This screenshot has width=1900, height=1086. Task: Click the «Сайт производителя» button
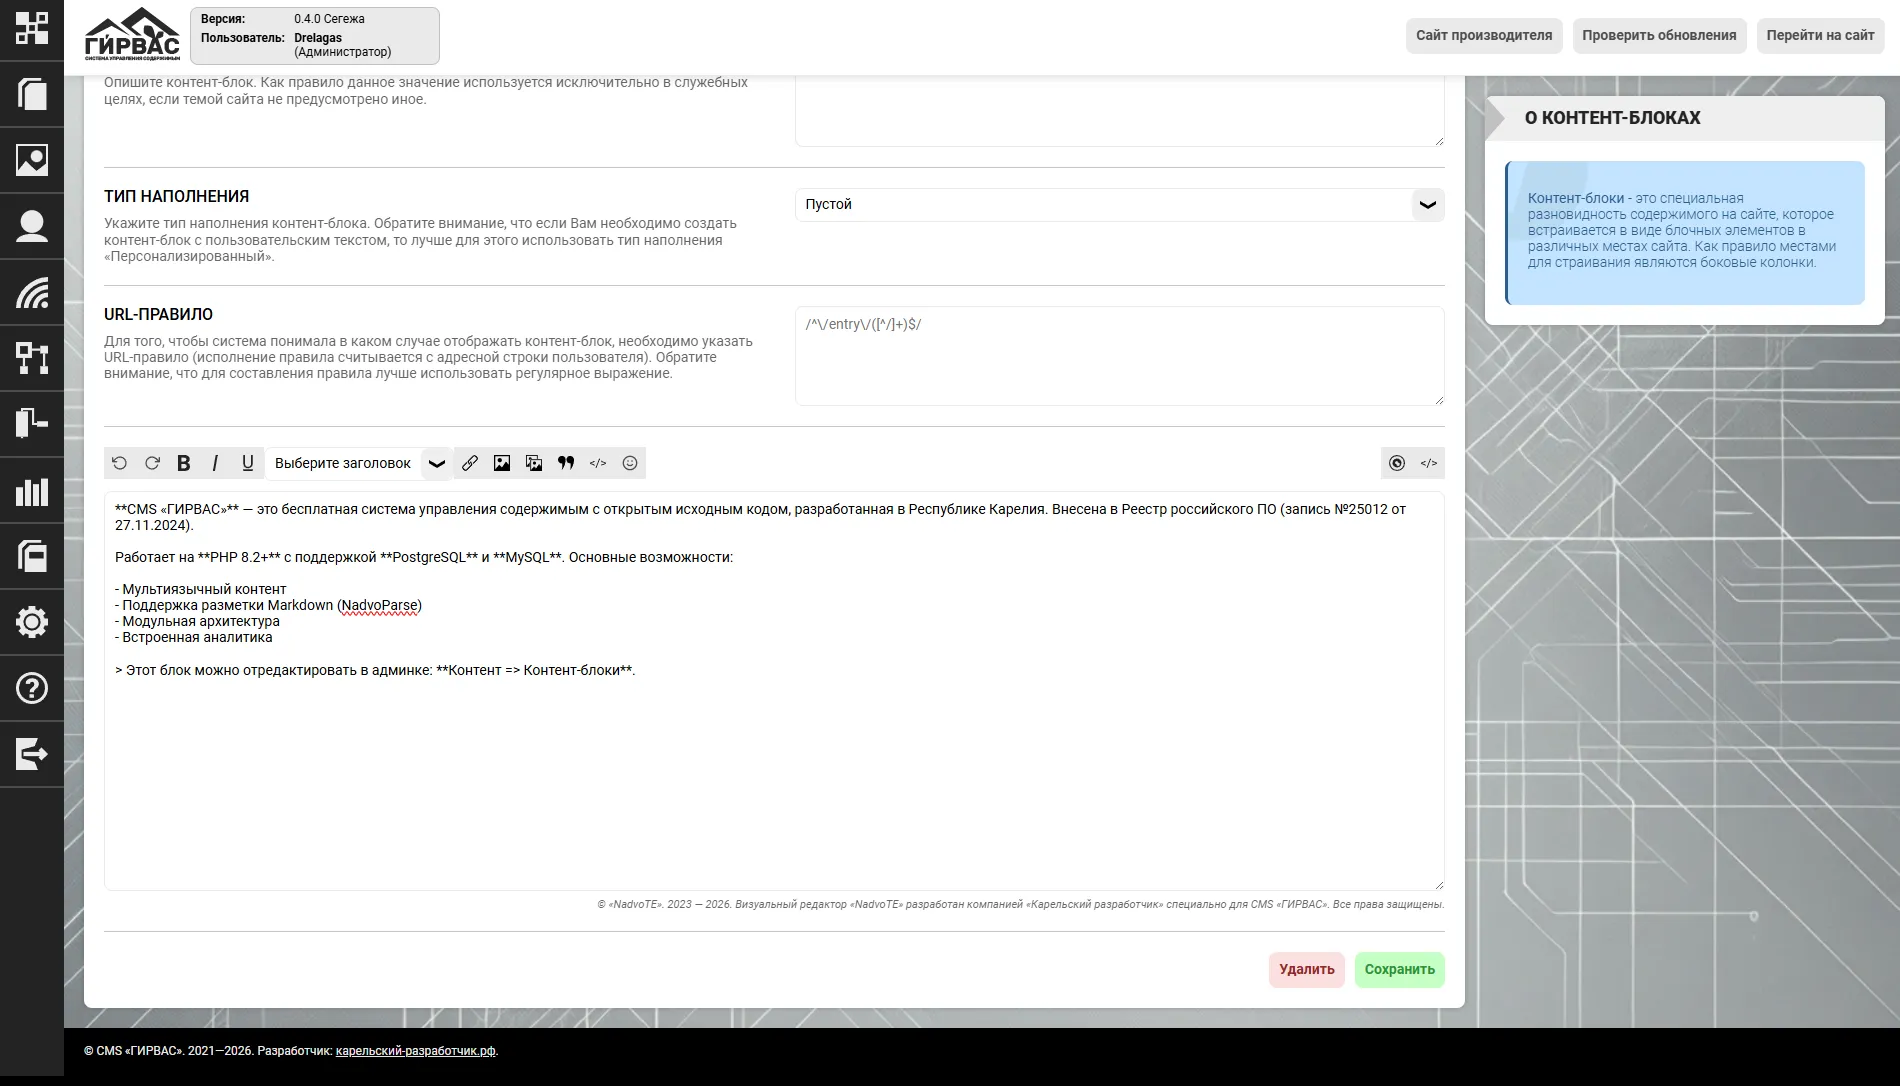[1484, 35]
